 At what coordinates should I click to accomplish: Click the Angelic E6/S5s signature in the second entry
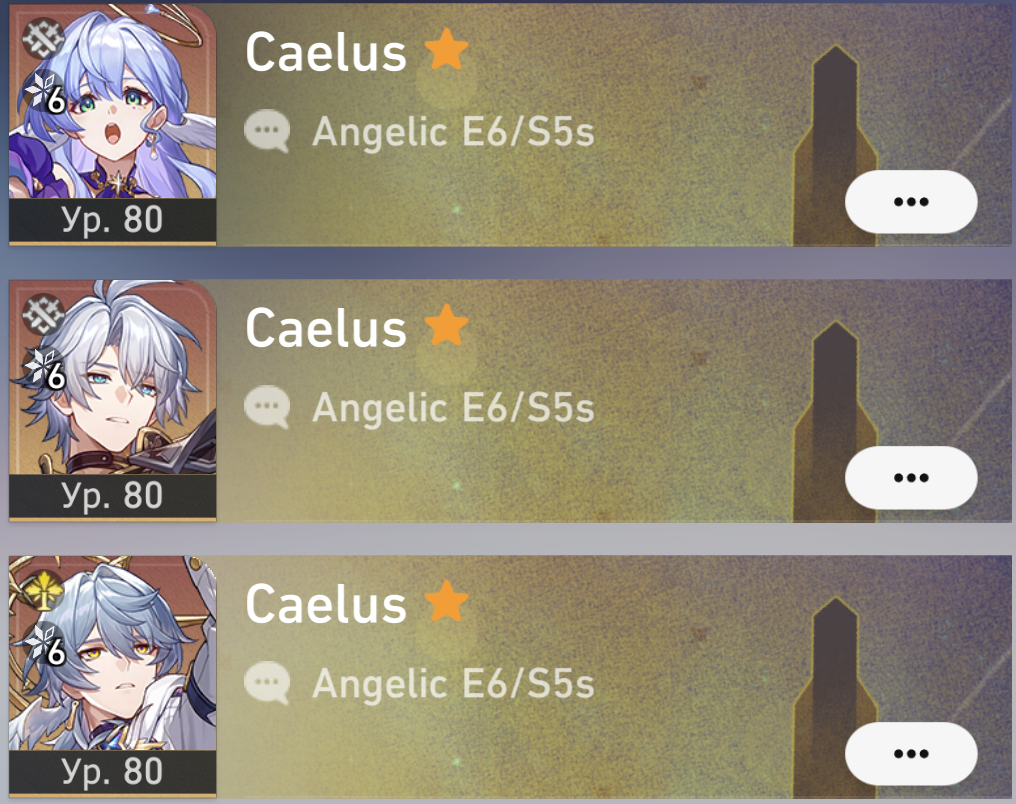453,408
